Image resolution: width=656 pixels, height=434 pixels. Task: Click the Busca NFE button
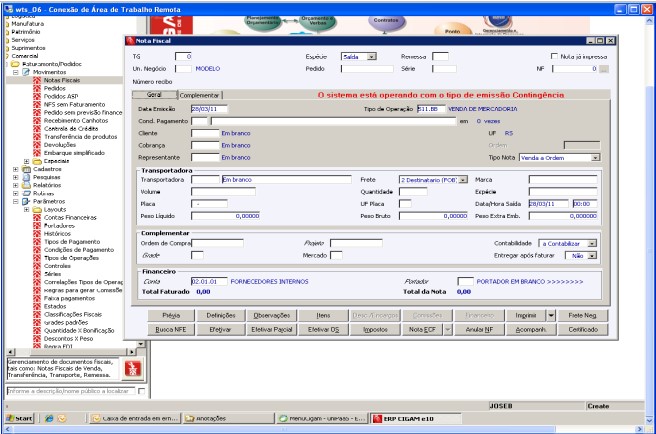tap(171, 330)
